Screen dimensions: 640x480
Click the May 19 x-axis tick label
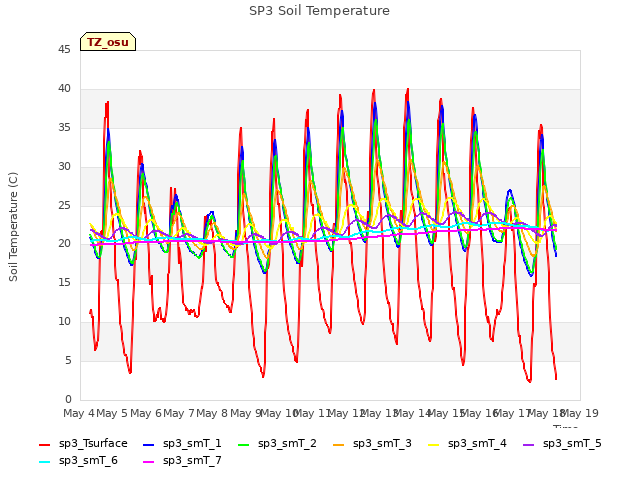pyautogui.click(x=580, y=413)
